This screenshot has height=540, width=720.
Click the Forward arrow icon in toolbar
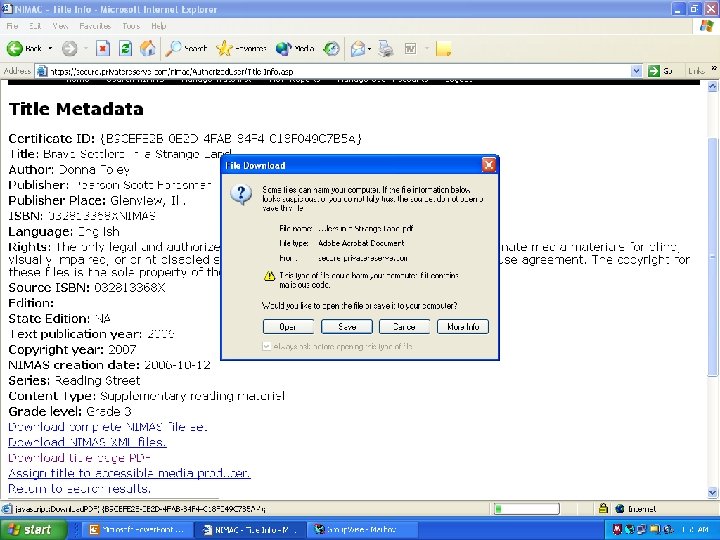tap(70, 48)
